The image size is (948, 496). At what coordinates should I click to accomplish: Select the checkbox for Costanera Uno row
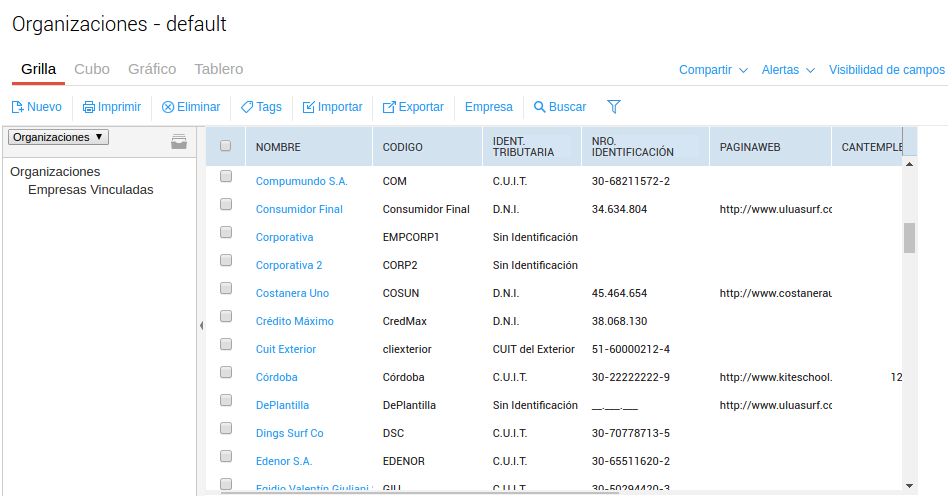point(226,288)
